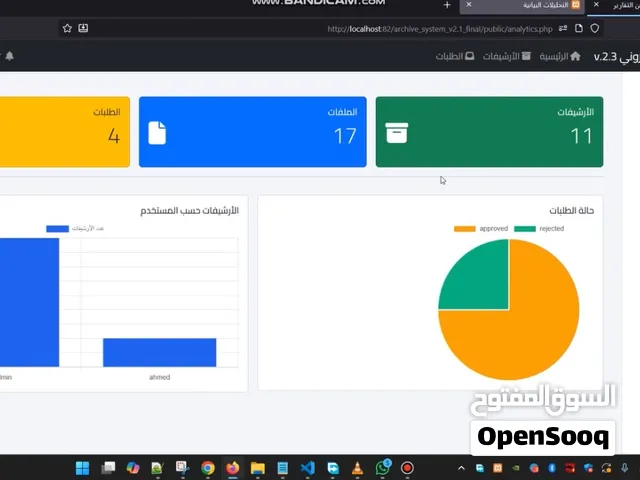Image resolution: width=640 pixels, height=480 pixels.
Task: Open Task View from the taskbar
Action: pos(108,468)
